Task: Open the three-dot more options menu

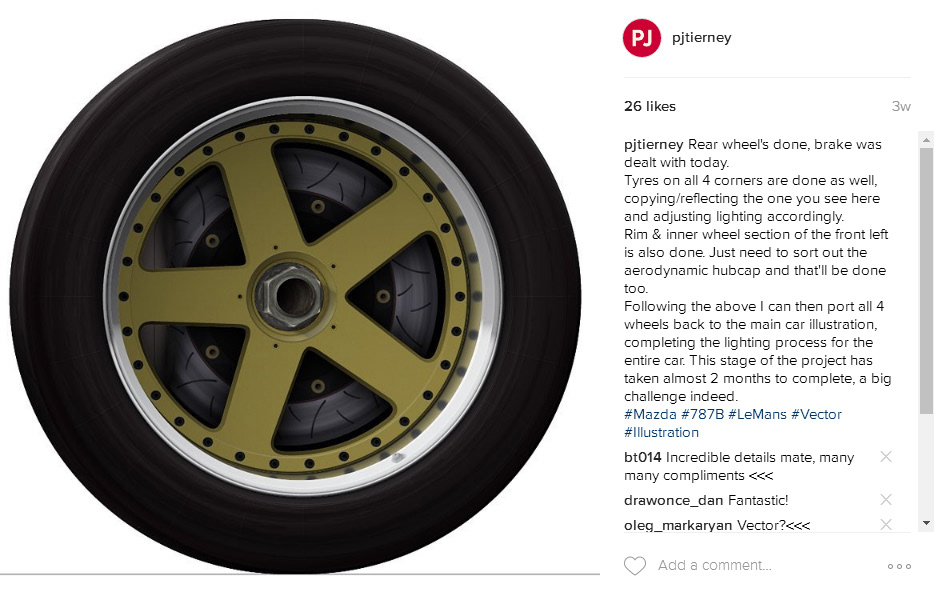Action: 899,566
